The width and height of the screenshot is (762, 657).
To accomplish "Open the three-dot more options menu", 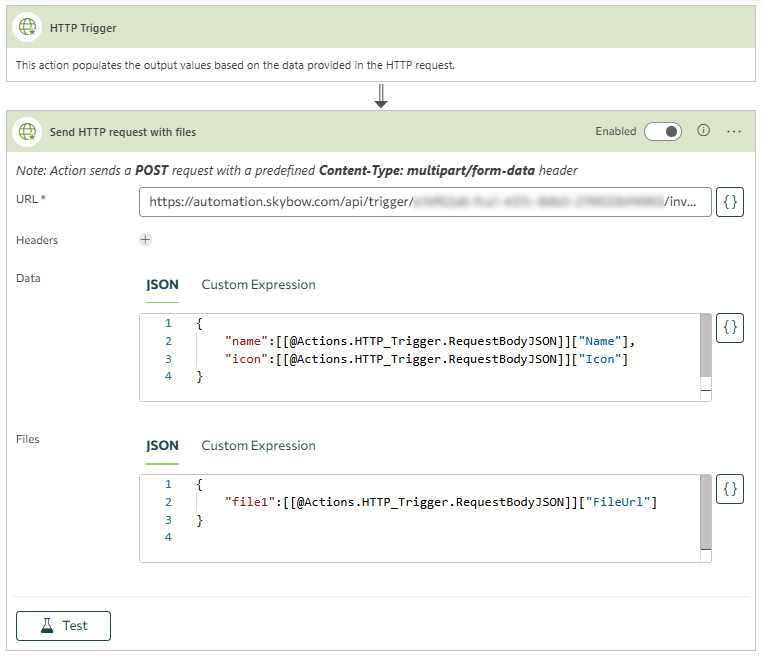I will [x=734, y=131].
